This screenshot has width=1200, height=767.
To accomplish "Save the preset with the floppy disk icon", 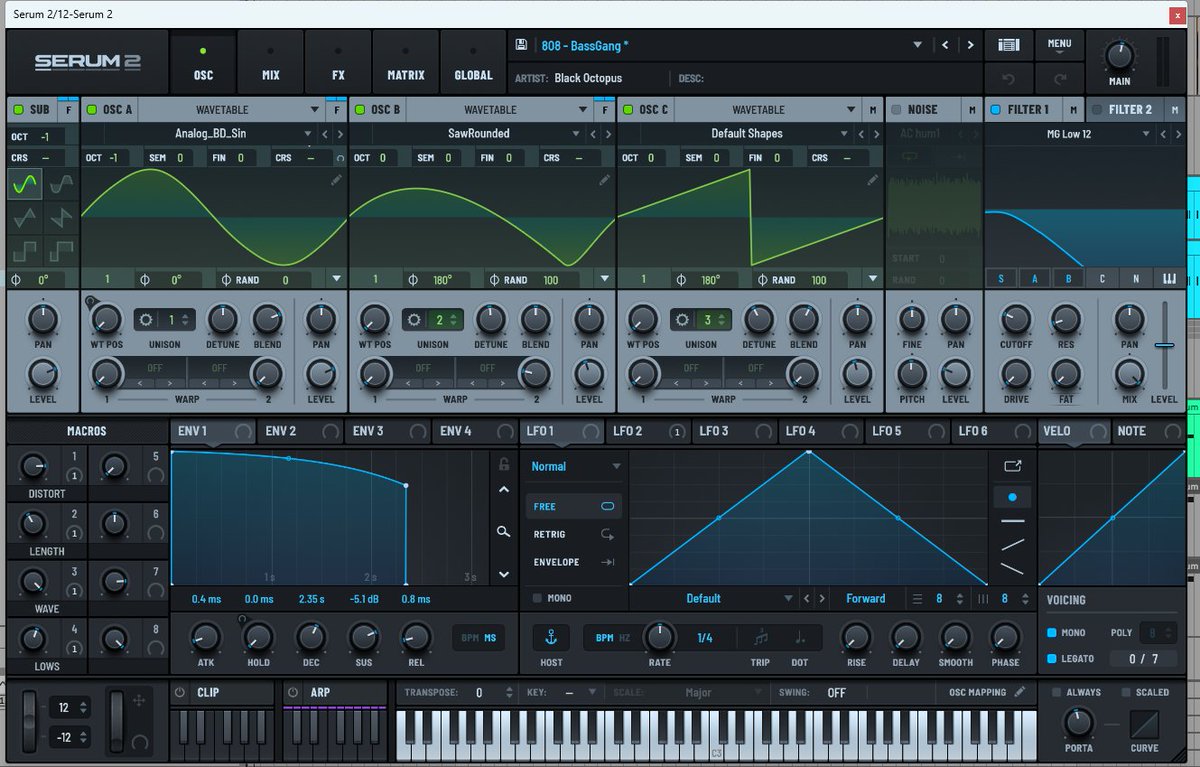I will point(521,45).
